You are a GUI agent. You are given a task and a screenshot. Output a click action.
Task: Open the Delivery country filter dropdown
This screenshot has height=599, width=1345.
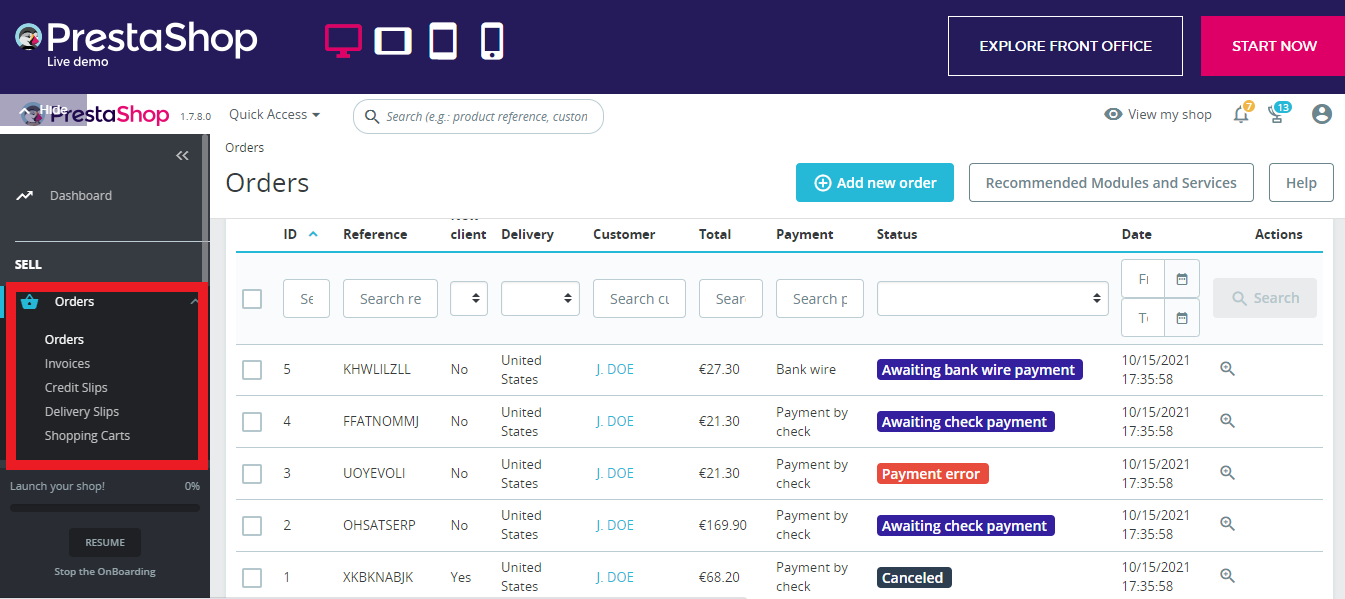click(x=540, y=298)
